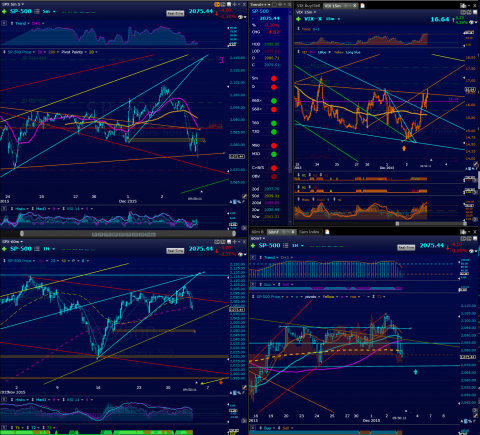This screenshot has height=435, width=480.
Task: Switch to the Gann Index tab
Action: [x=309, y=232]
